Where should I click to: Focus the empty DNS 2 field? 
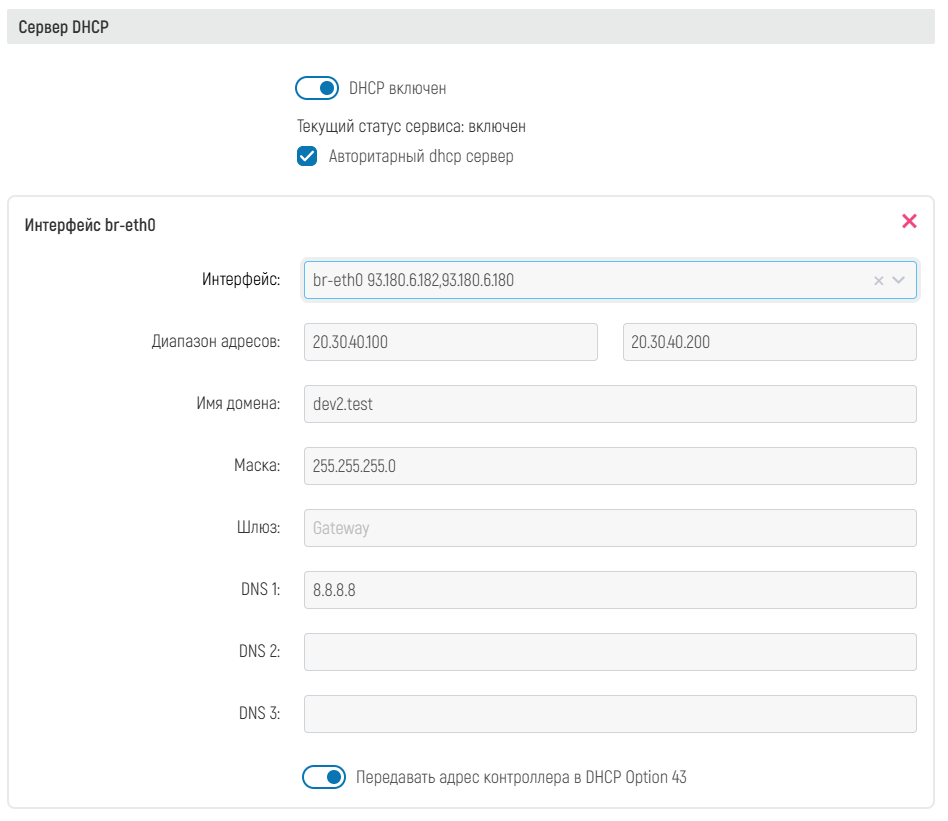(610, 652)
